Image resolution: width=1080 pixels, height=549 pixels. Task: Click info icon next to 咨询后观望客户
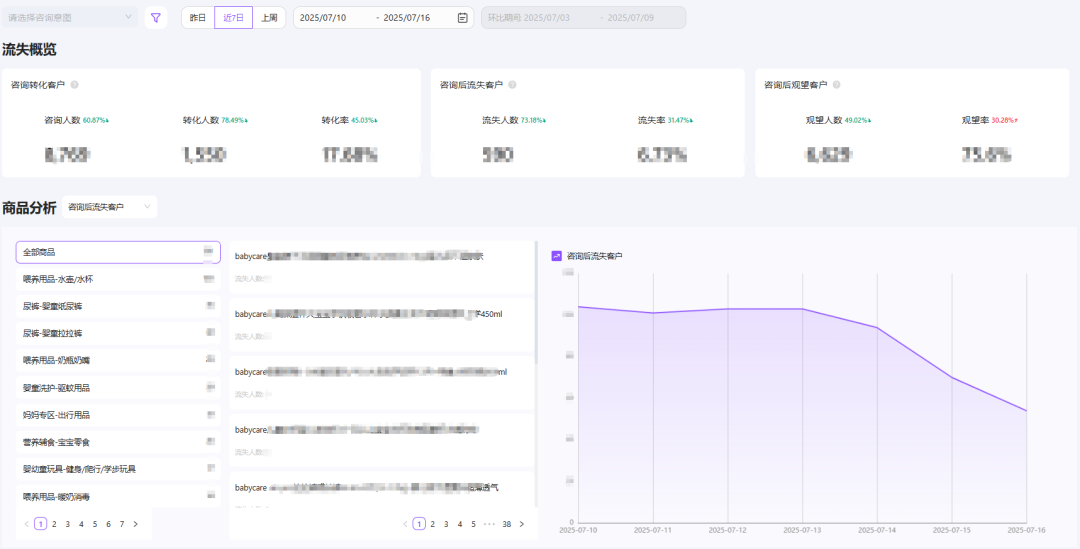coord(836,85)
